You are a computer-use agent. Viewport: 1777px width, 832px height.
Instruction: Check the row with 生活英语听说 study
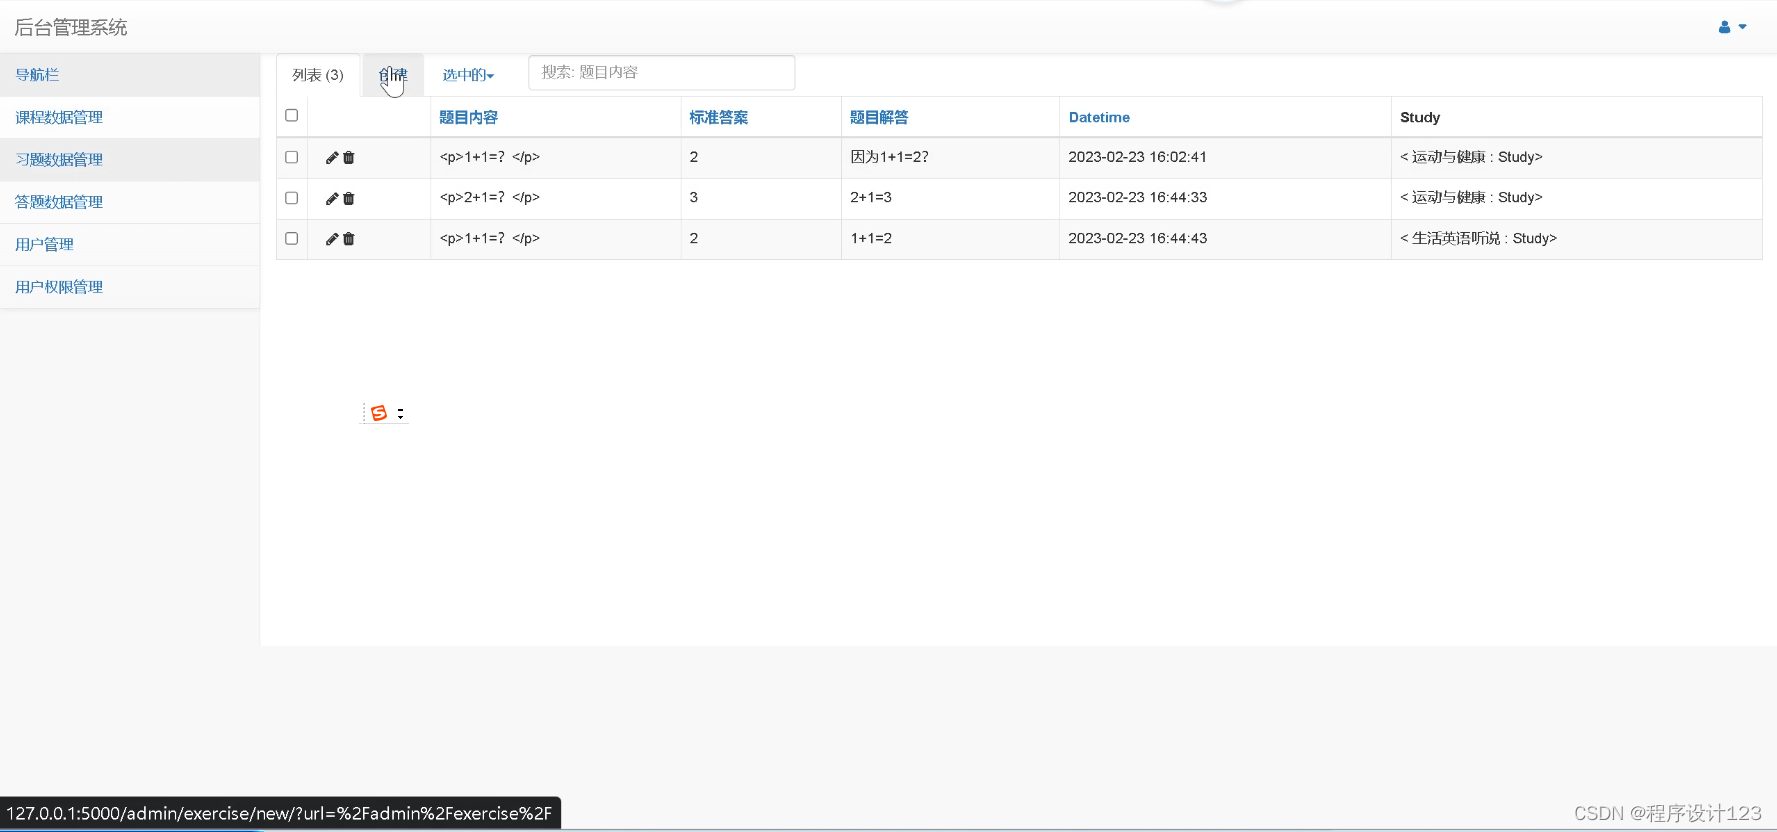(292, 238)
